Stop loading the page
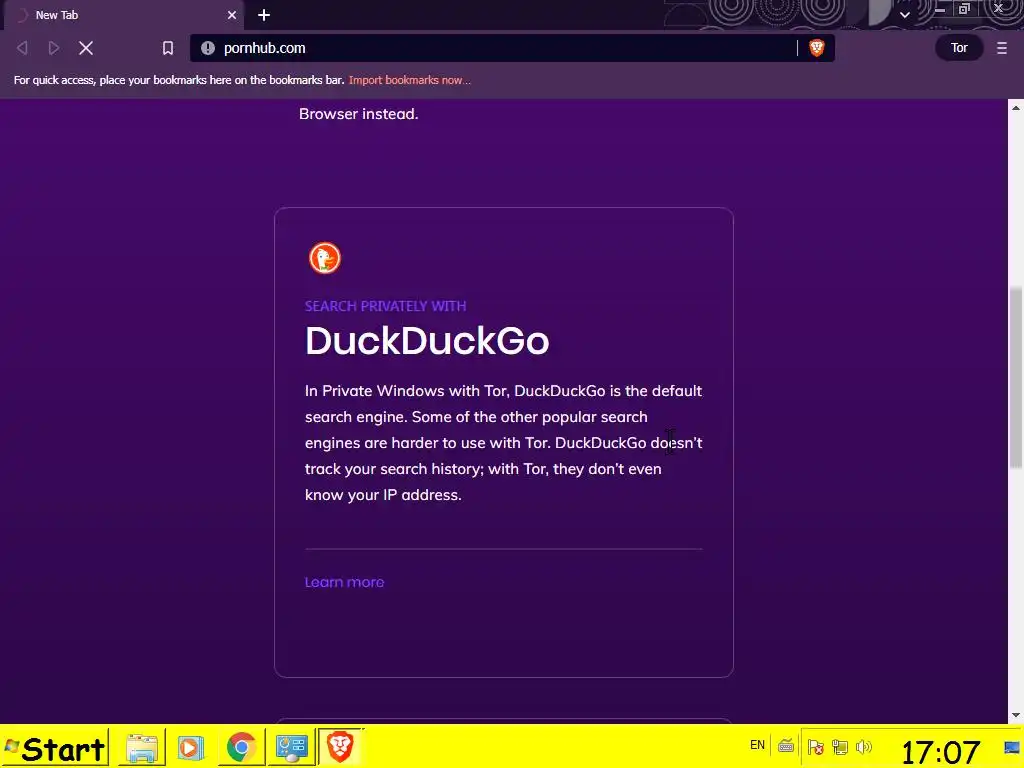The height and width of the screenshot is (768, 1024). click(86, 48)
